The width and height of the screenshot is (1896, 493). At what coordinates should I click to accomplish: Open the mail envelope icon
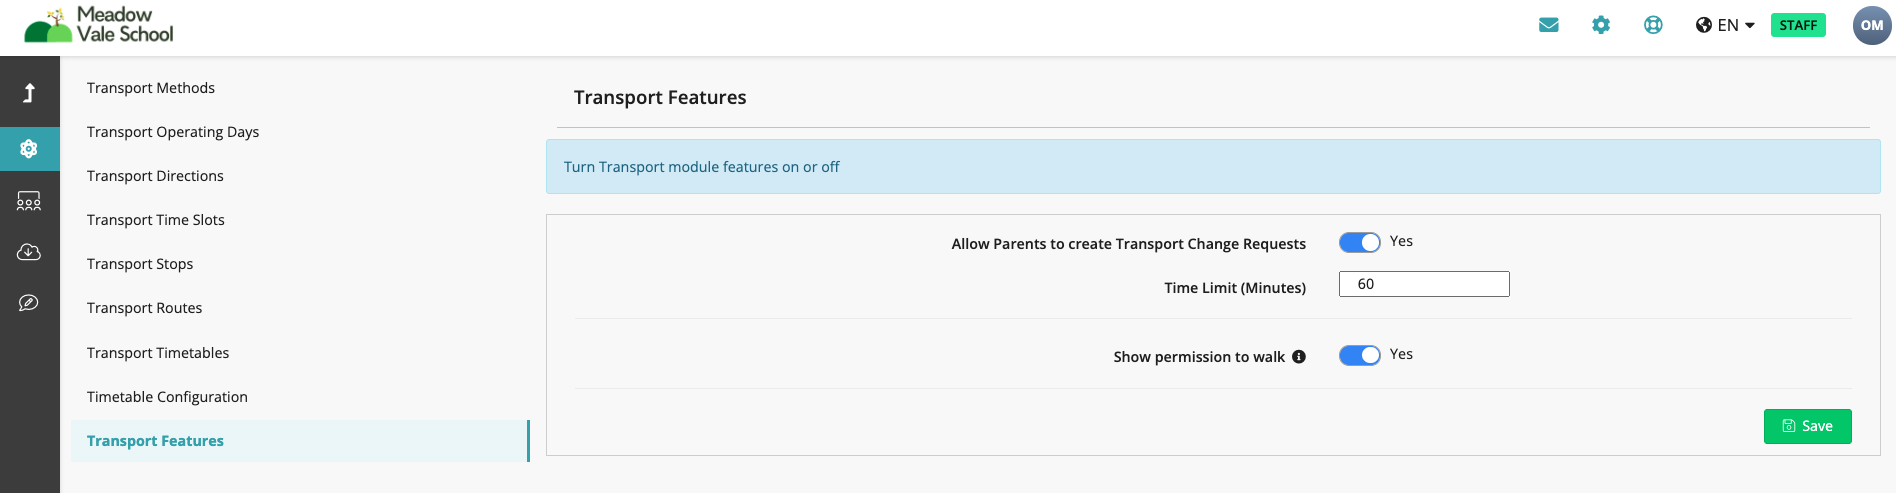(1548, 25)
